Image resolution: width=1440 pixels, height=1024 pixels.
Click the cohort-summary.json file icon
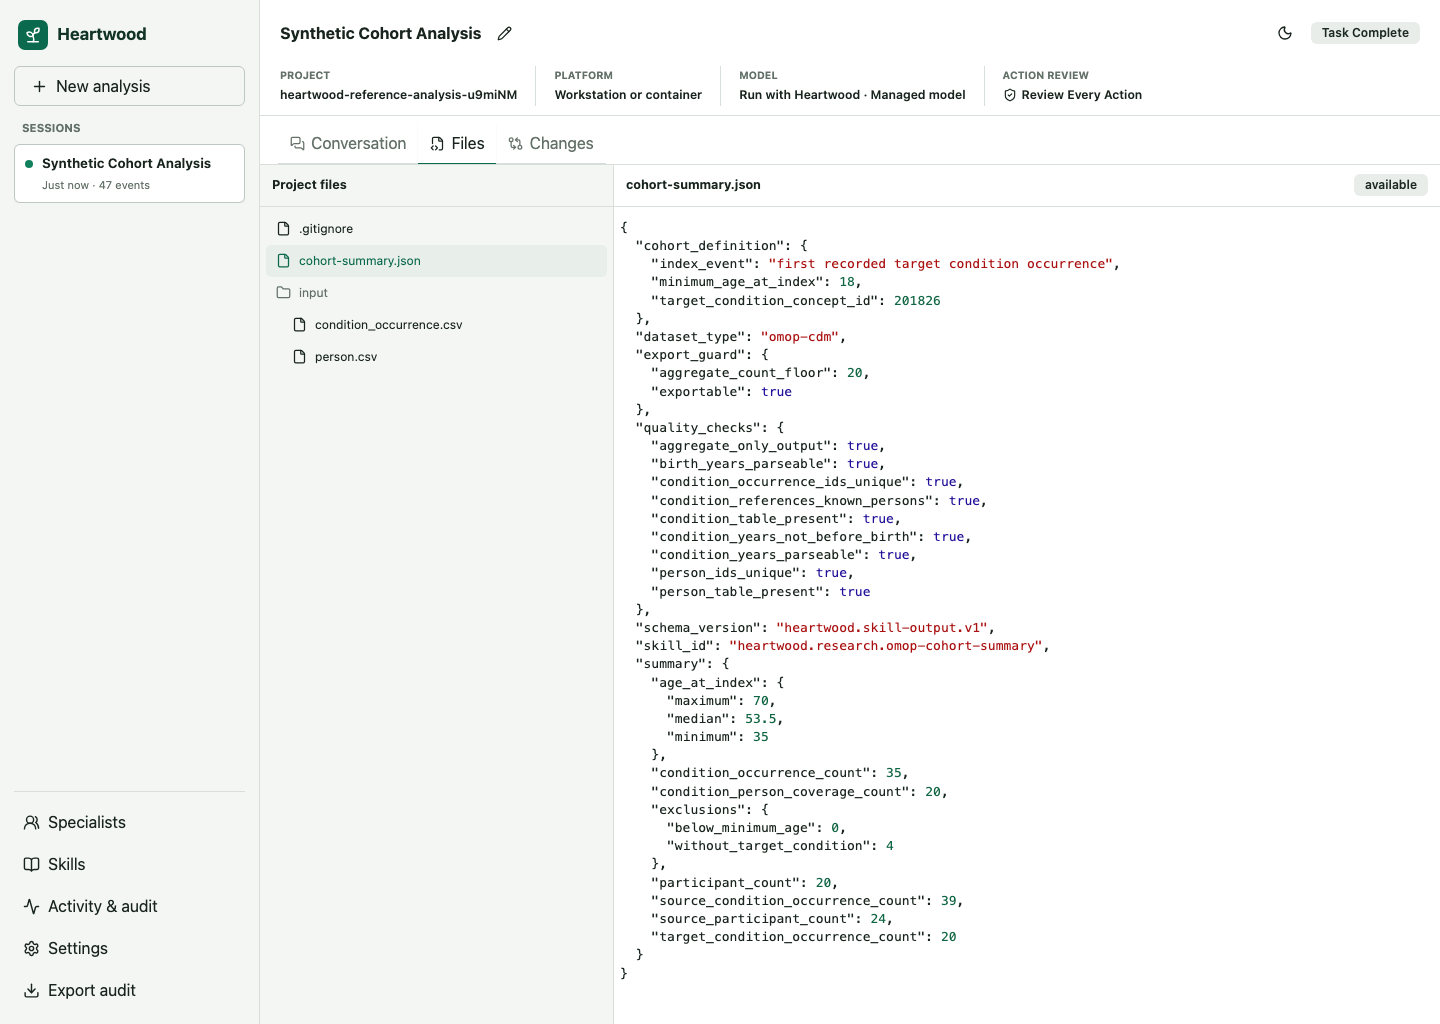coord(284,261)
